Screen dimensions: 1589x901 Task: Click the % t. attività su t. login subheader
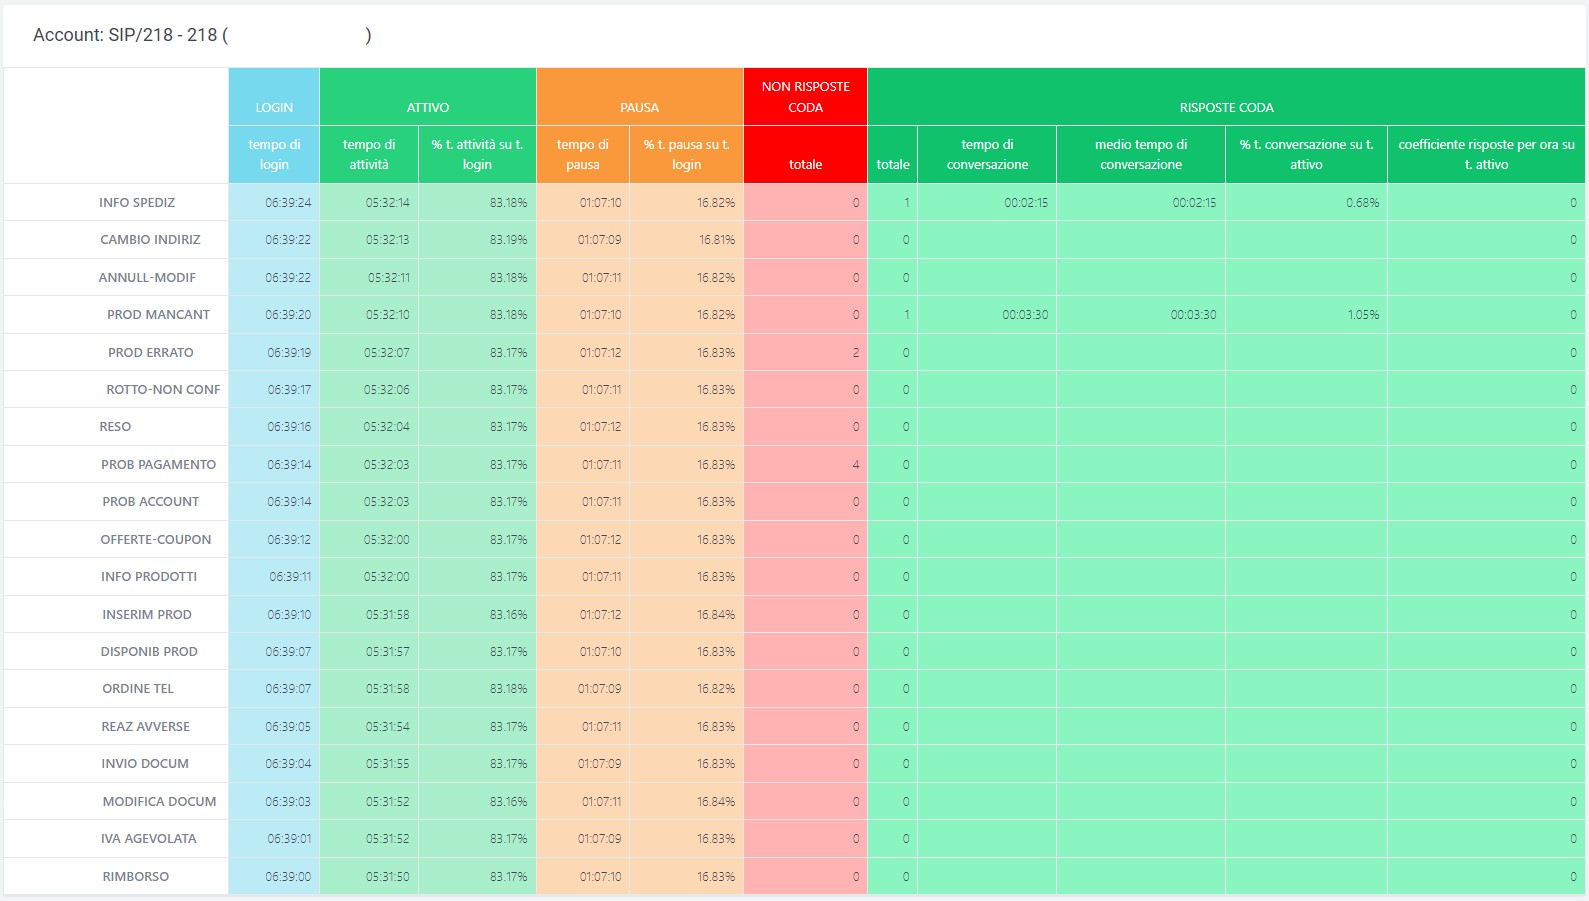click(x=477, y=154)
